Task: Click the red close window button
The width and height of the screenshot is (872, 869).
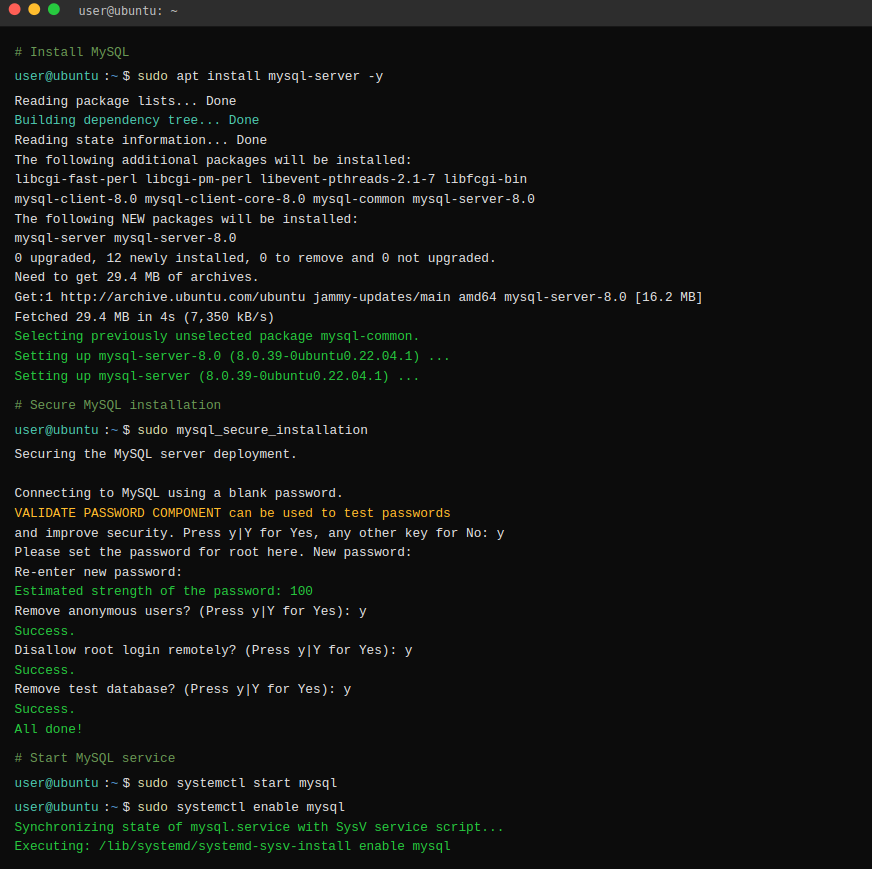Action: tap(15, 9)
